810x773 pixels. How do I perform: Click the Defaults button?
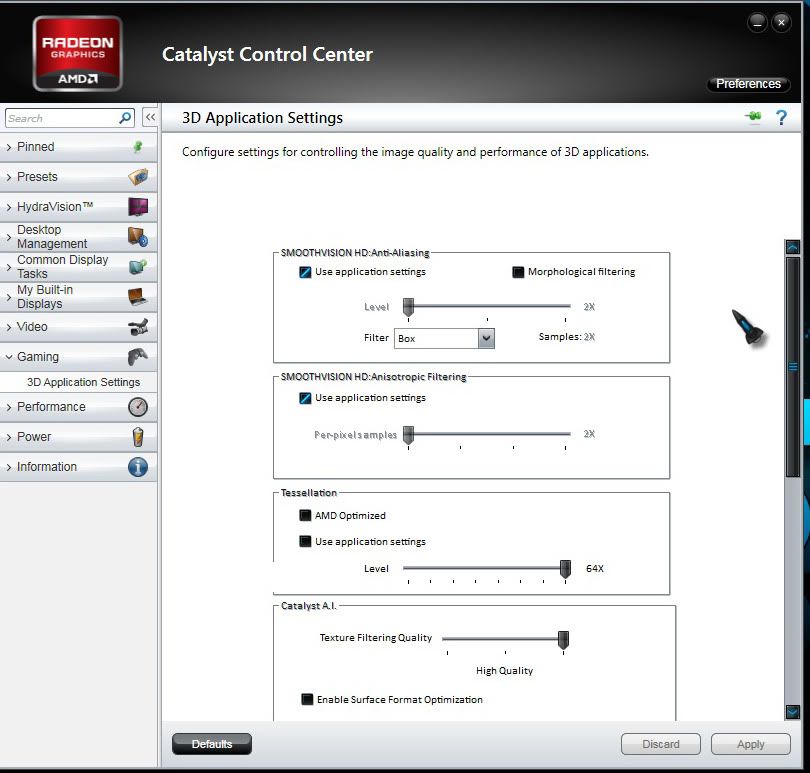(x=212, y=744)
